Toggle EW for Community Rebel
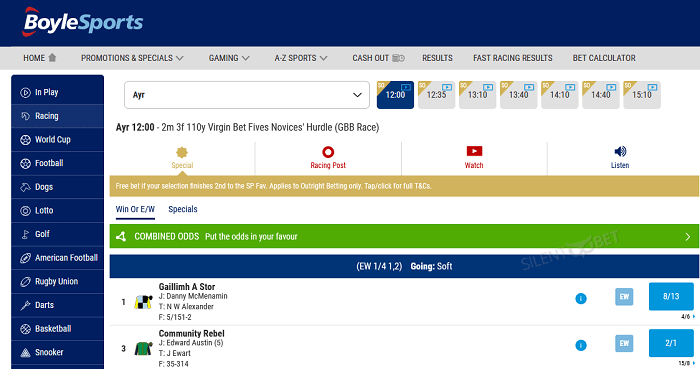The height and width of the screenshot is (369, 700). 624,343
